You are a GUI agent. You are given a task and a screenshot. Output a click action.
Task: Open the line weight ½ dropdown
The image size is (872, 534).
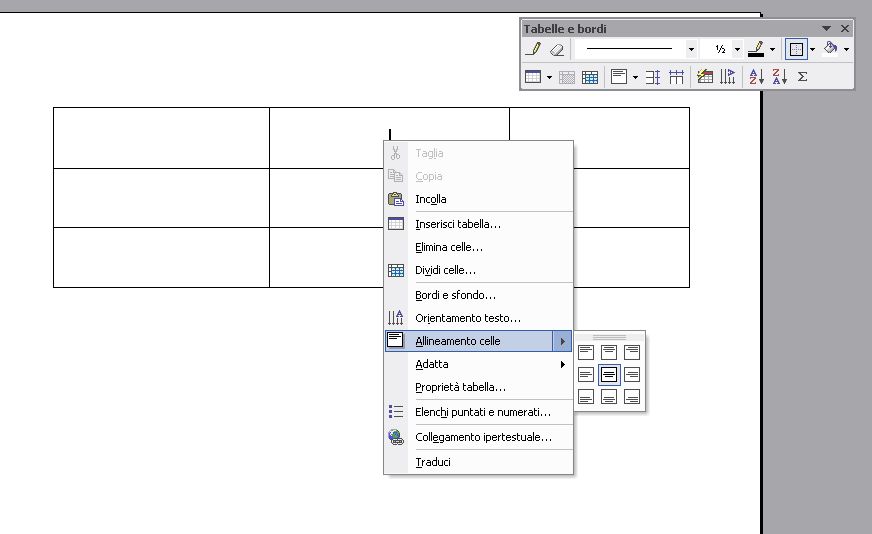pyautogui.click(x=737, y=50)
